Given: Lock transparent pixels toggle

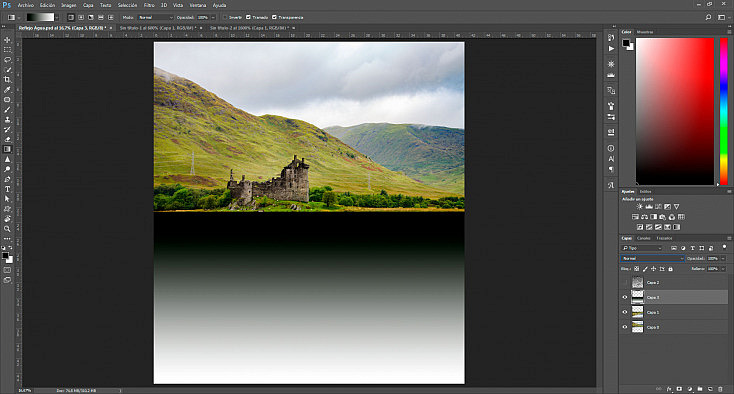Looking at the screenshot, I should [637, 269].
